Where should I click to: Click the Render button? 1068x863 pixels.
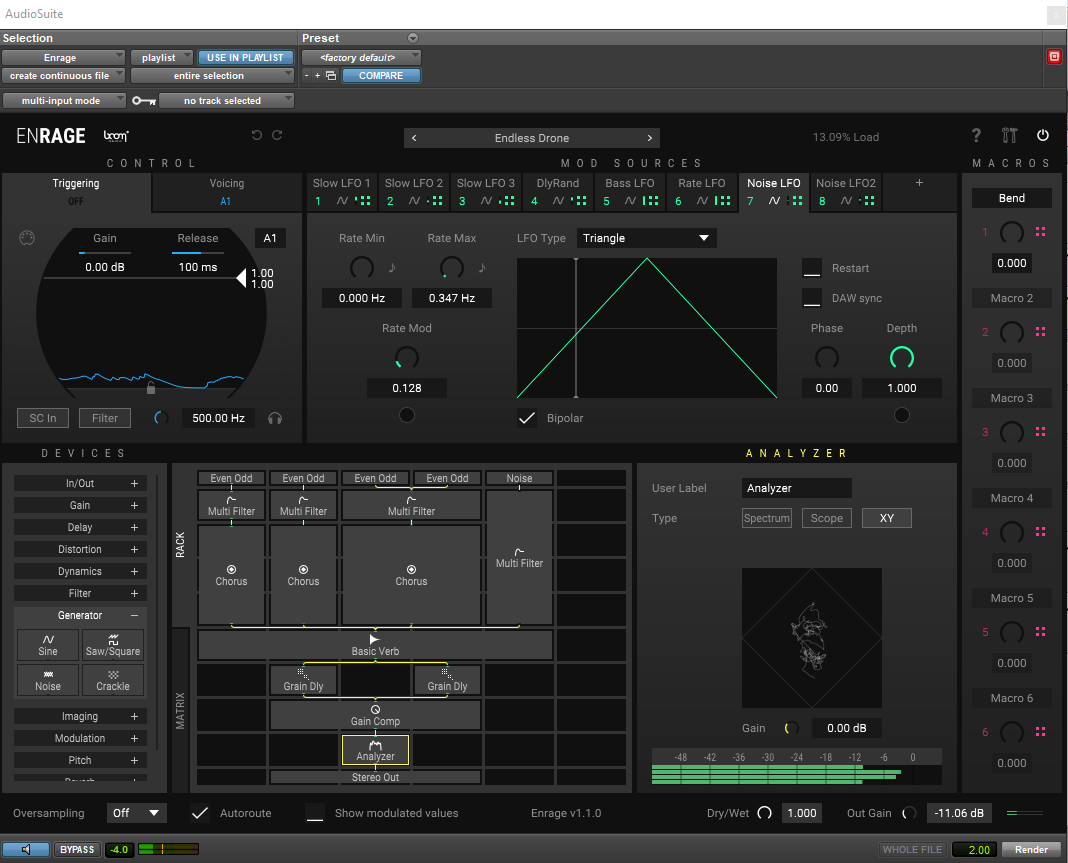[x=1031, y=849]
